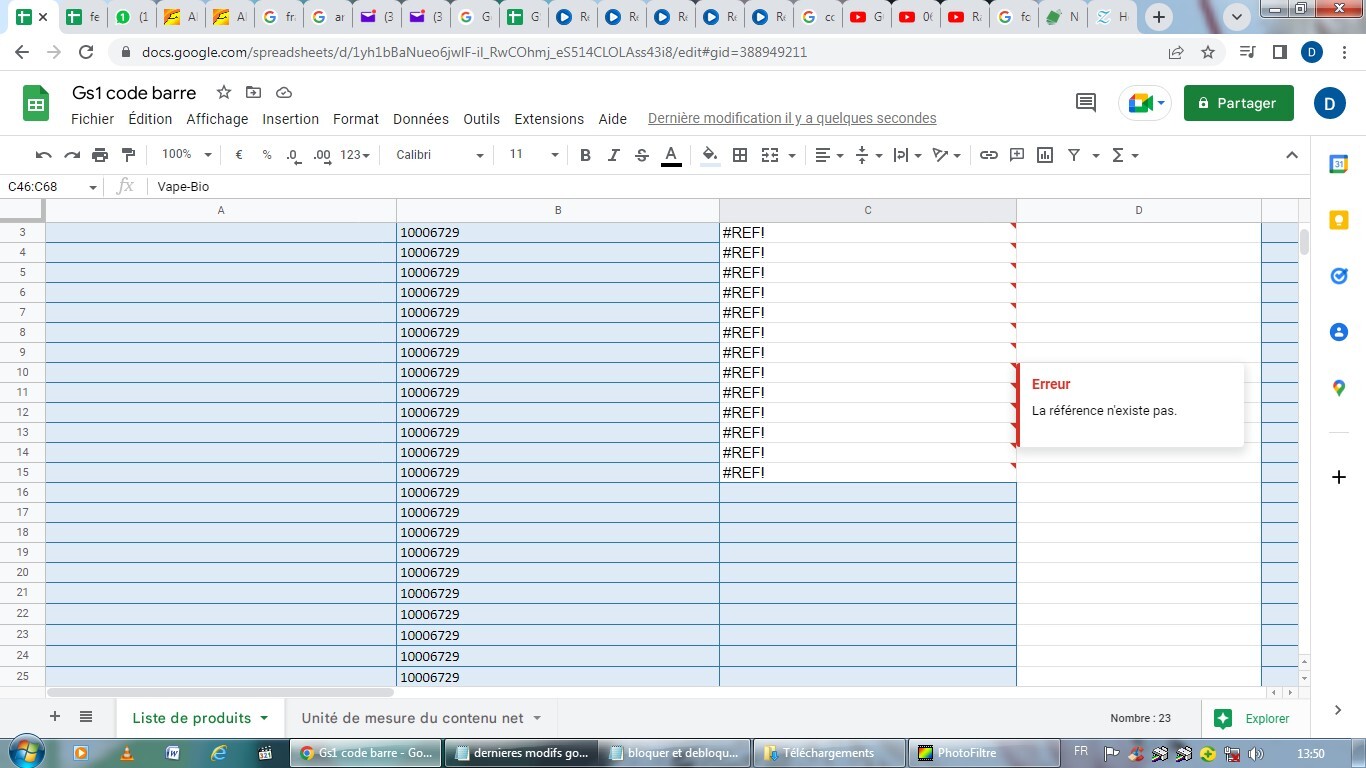Open Google Keep side panel
The height and width of the screenshot is (768, 1366).
pyautogui.click(x=1339, y=220)
